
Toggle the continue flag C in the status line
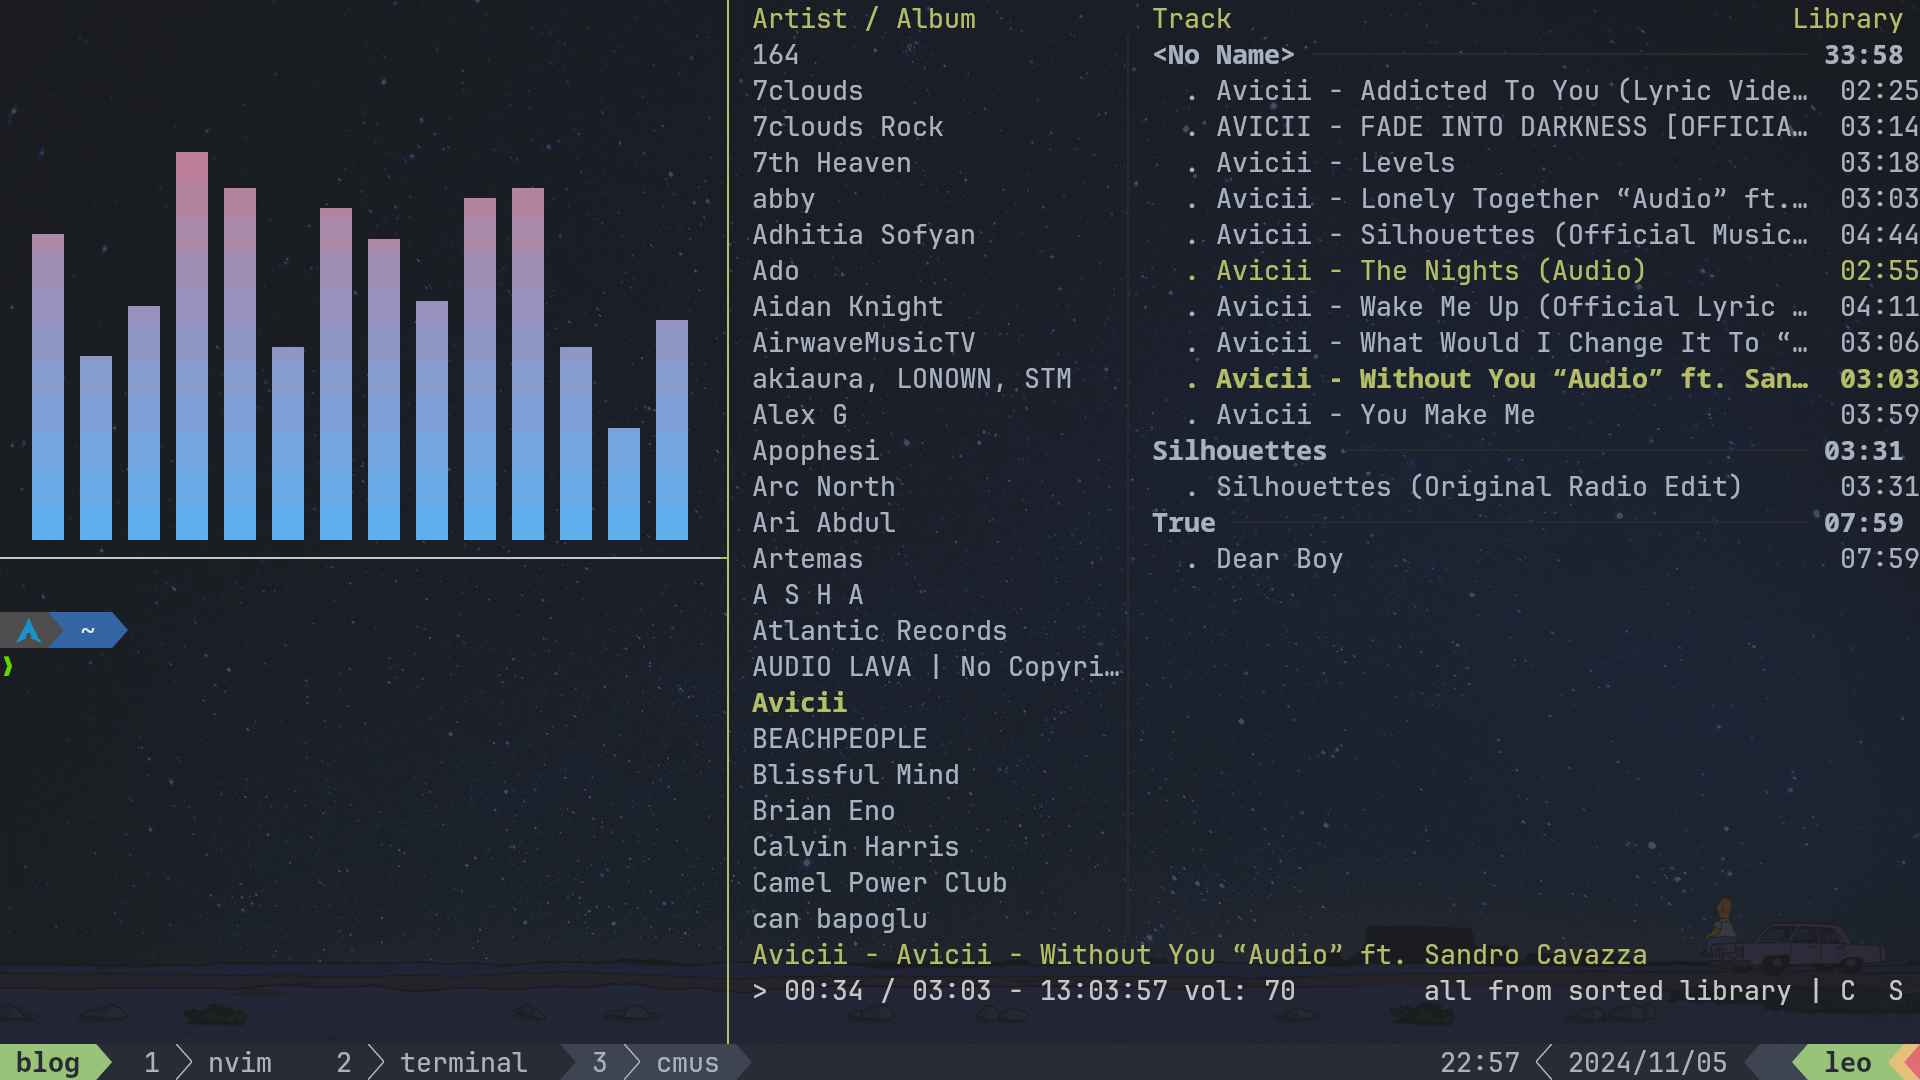coord(1847,991)
